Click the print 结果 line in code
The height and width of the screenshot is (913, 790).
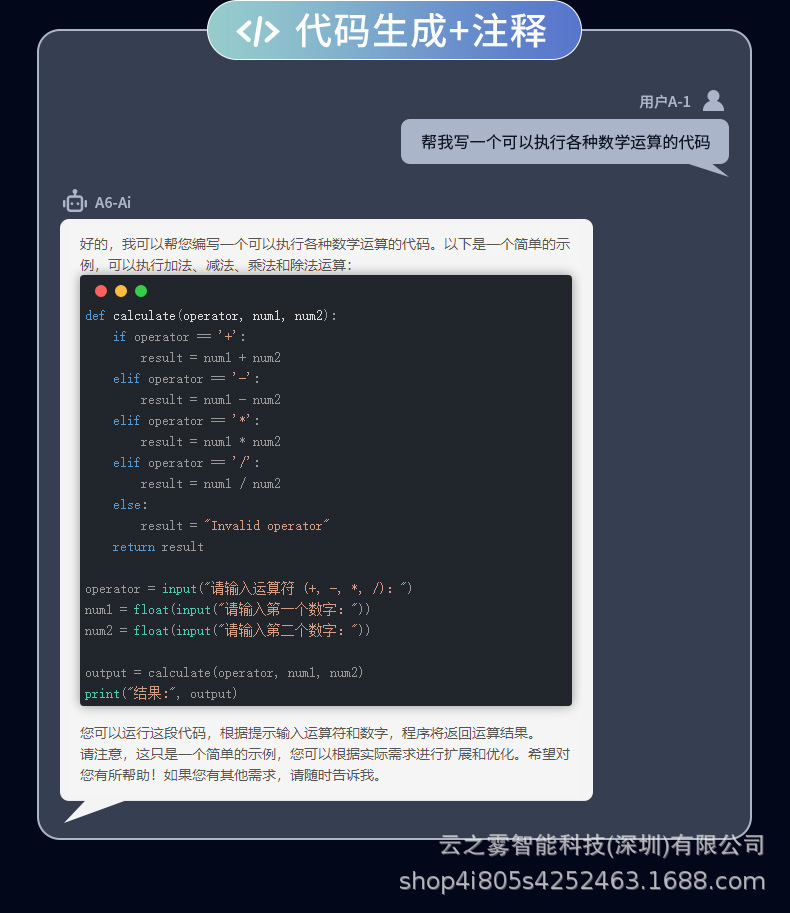(161, 693)
